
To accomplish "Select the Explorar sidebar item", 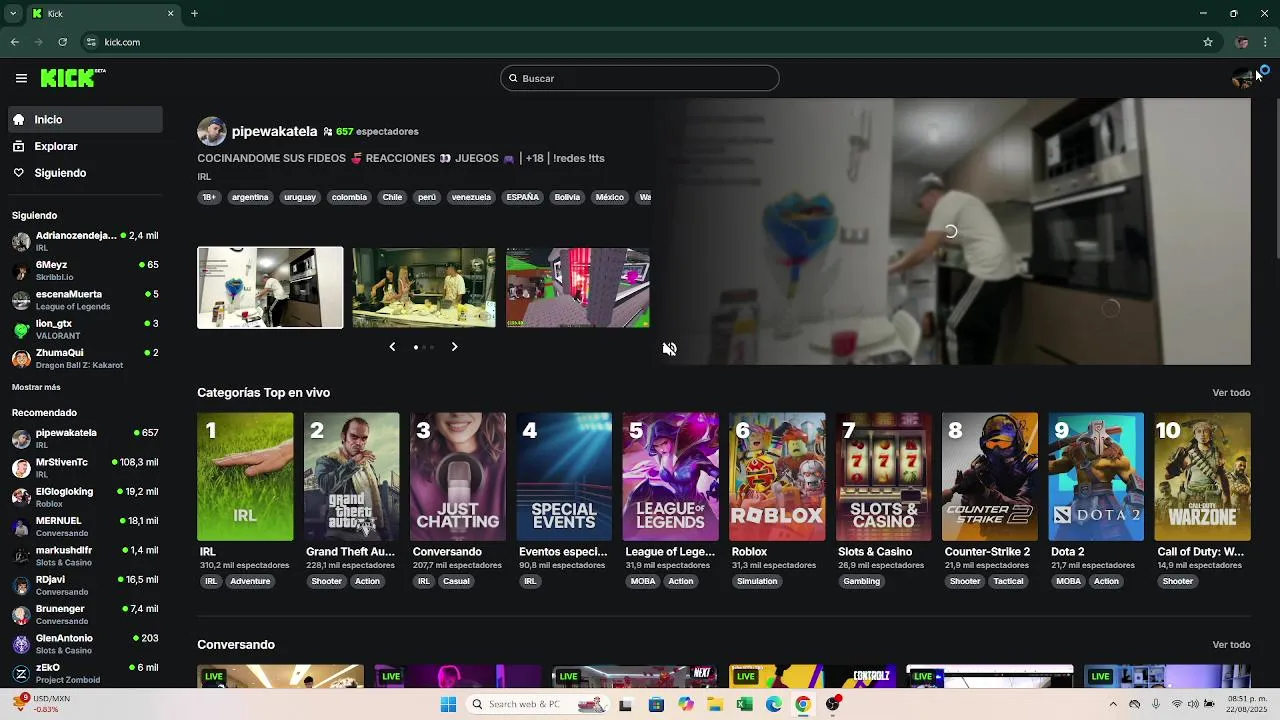I will point(85,146).
